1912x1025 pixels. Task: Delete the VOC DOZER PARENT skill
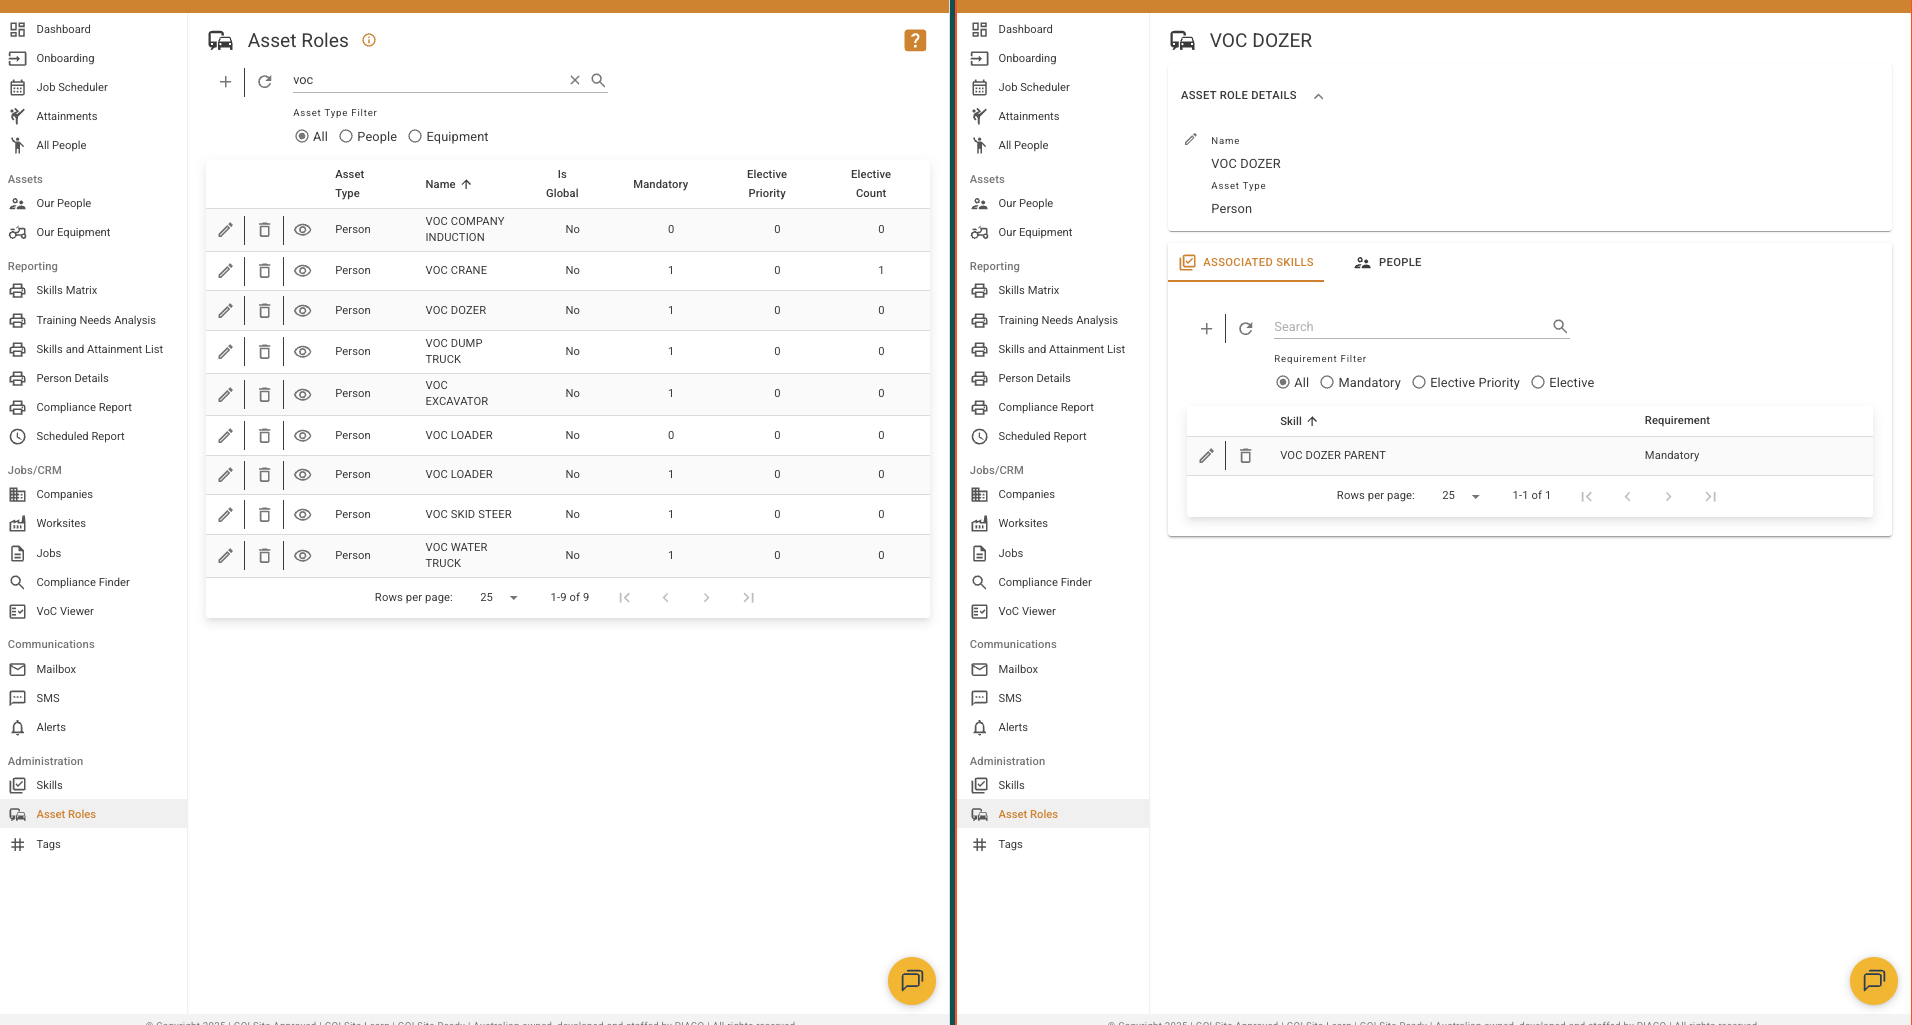pyautogui.click(x=1245, y=456)
